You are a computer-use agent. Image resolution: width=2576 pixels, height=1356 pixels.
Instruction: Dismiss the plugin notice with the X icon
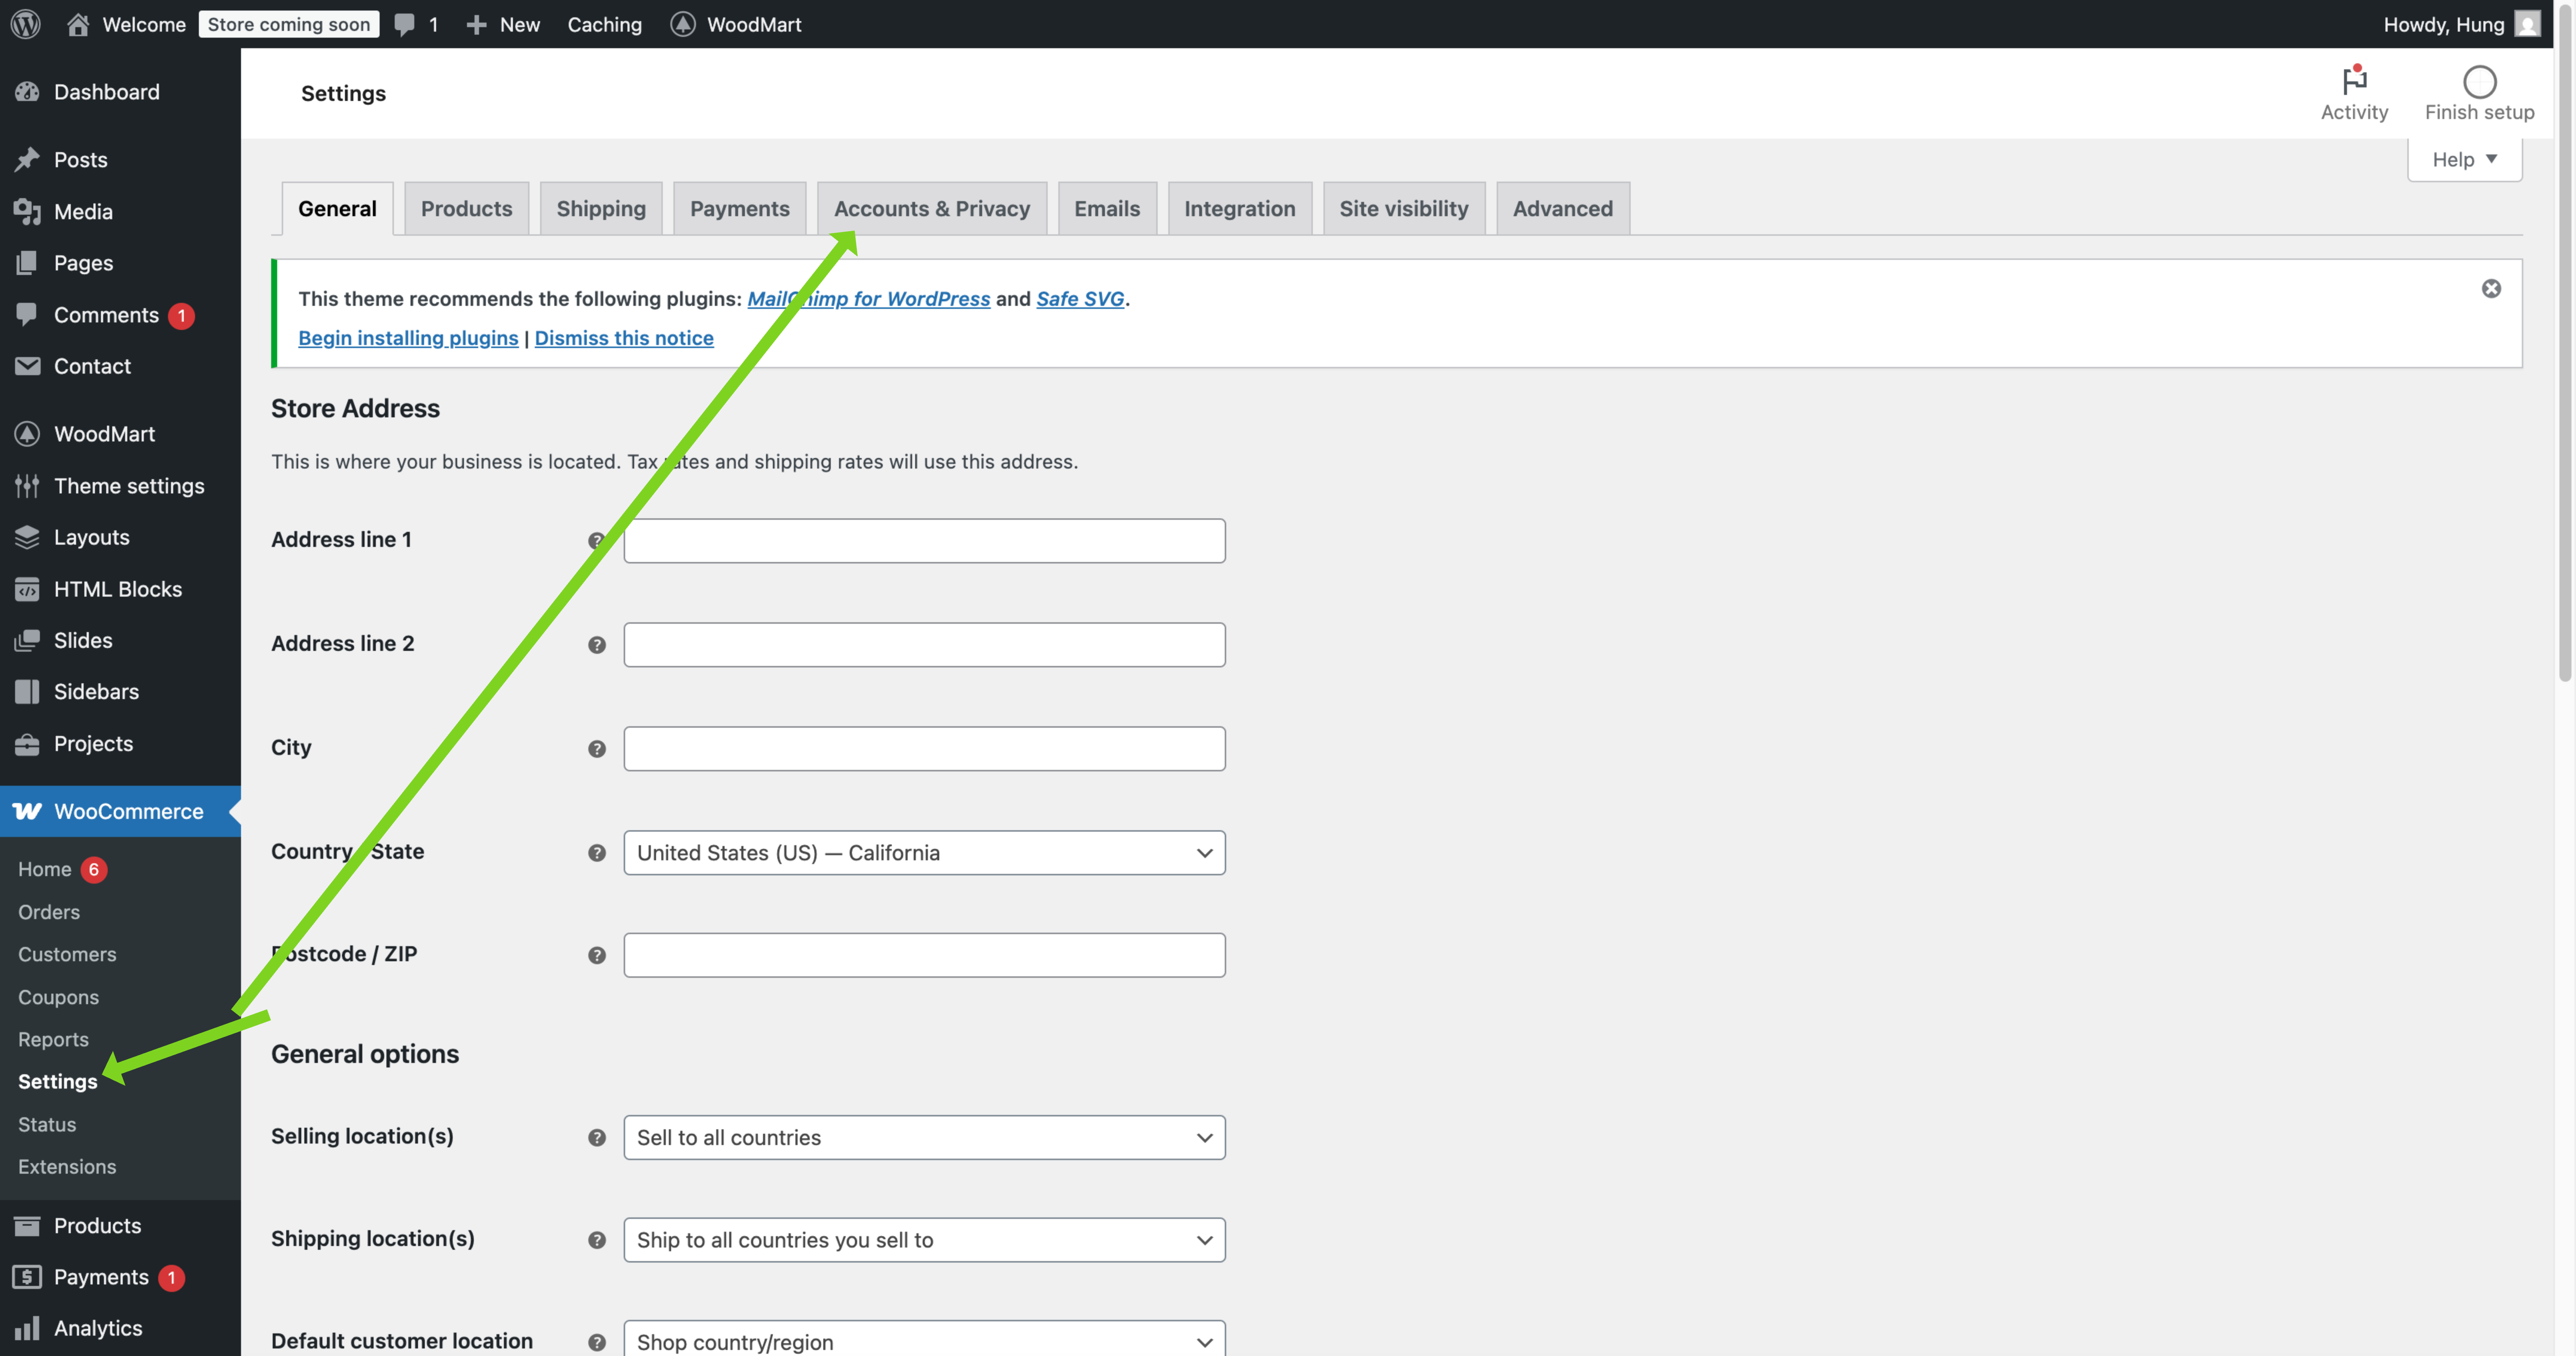pyautogui.click(x=2491, y=289)
